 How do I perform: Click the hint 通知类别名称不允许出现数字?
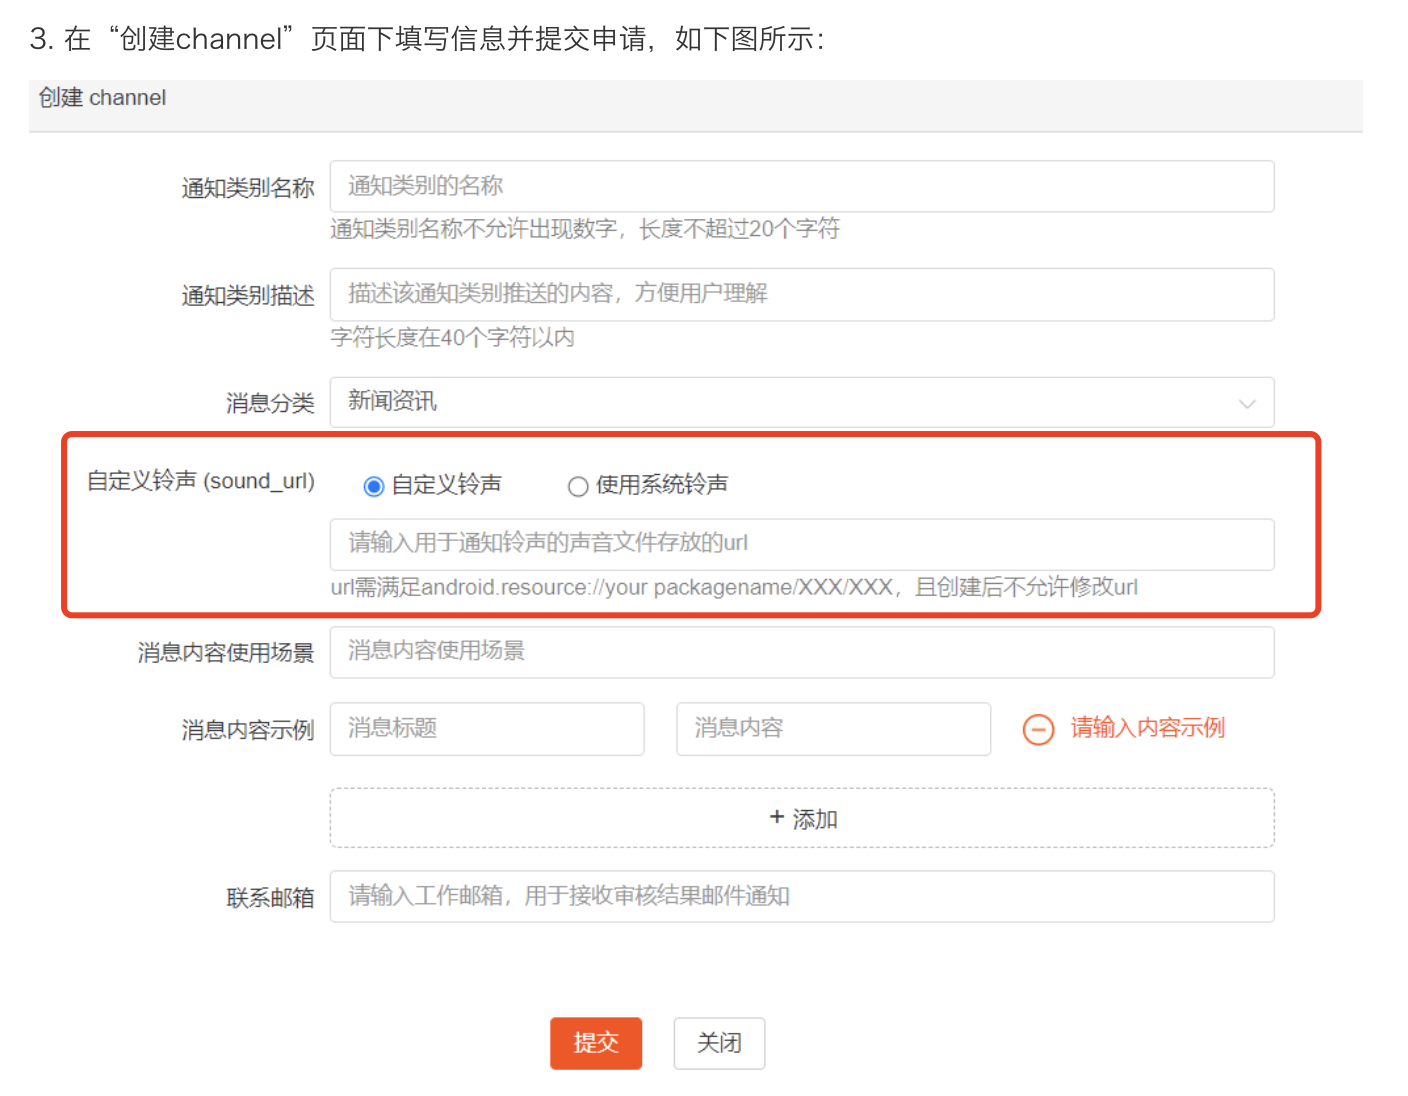point(585,229)
